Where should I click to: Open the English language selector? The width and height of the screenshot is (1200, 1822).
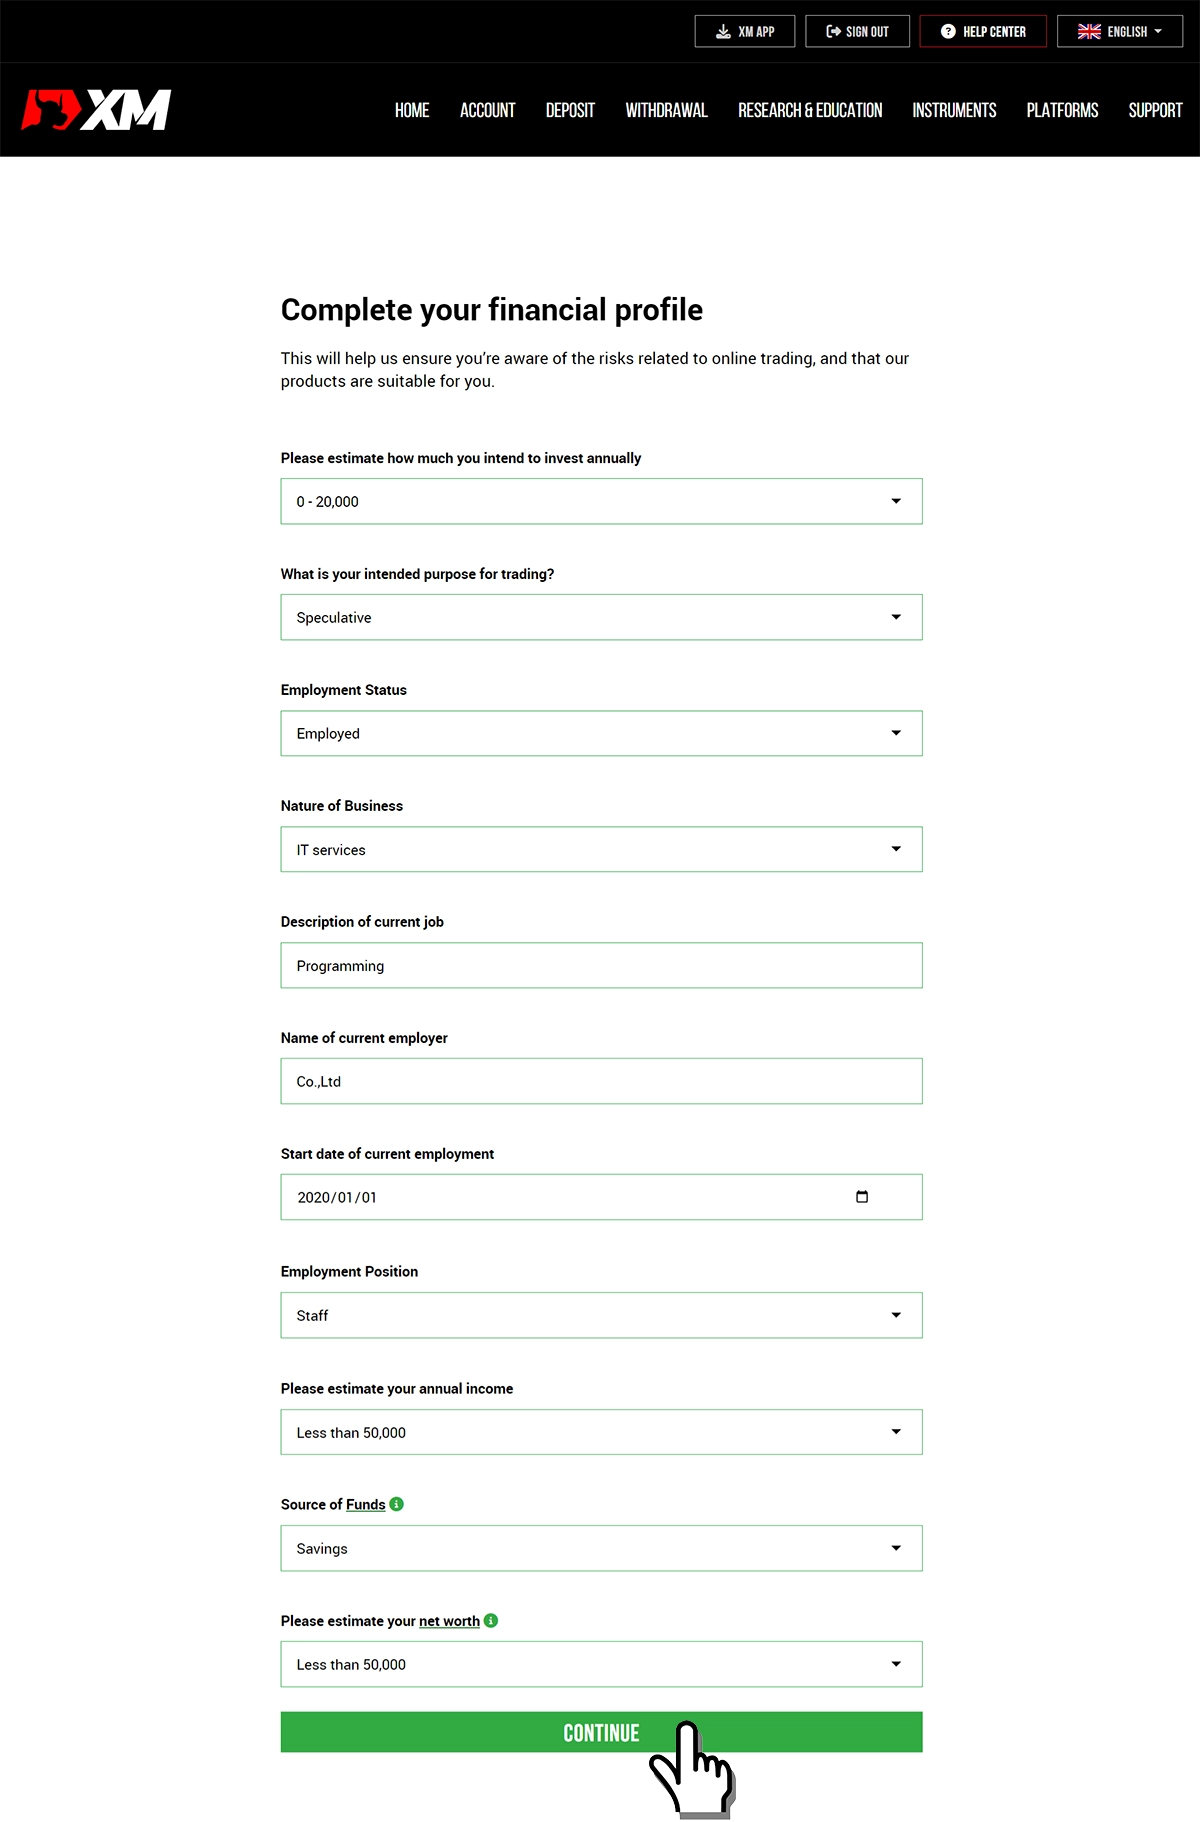[x=1120, y=31]
